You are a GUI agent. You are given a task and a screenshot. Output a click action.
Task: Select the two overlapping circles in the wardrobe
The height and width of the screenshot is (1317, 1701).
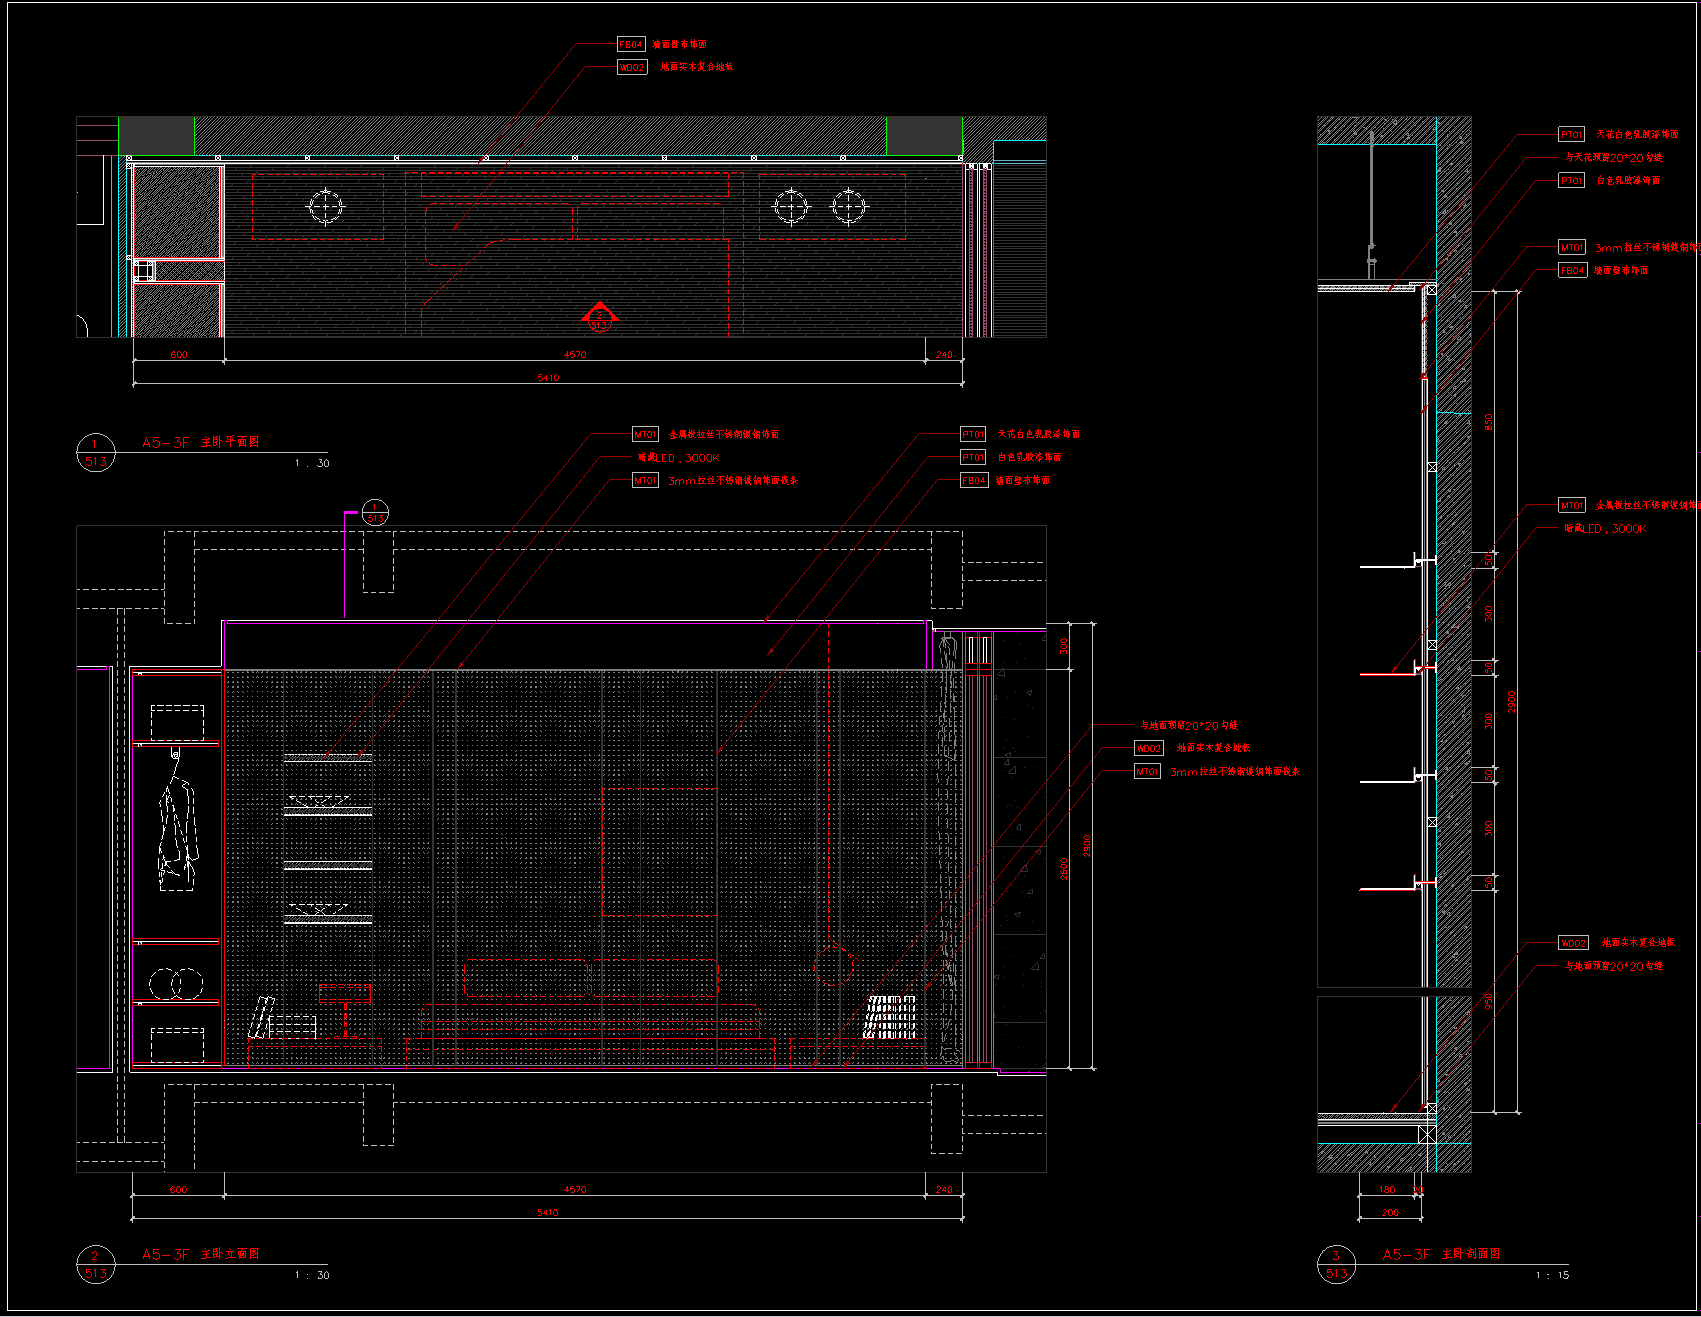pos(176,984)
